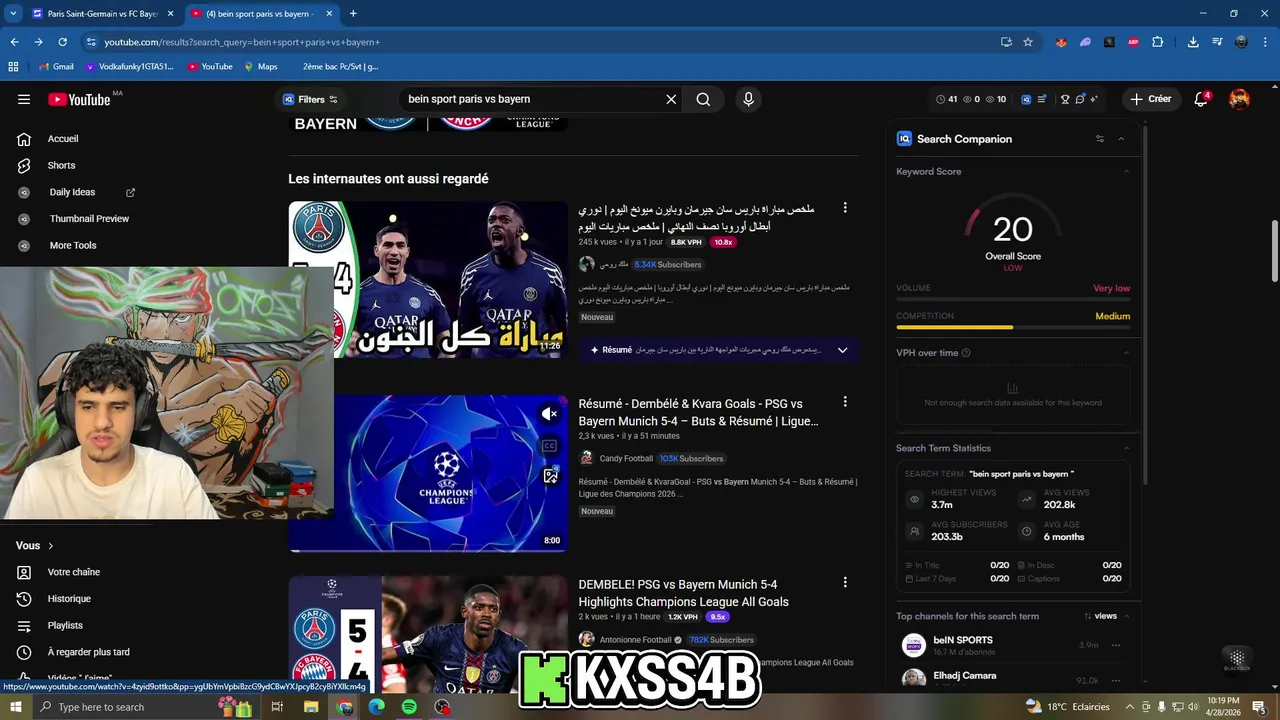Reload the page
Screen dimensions: 1280x720
point(62,42)
